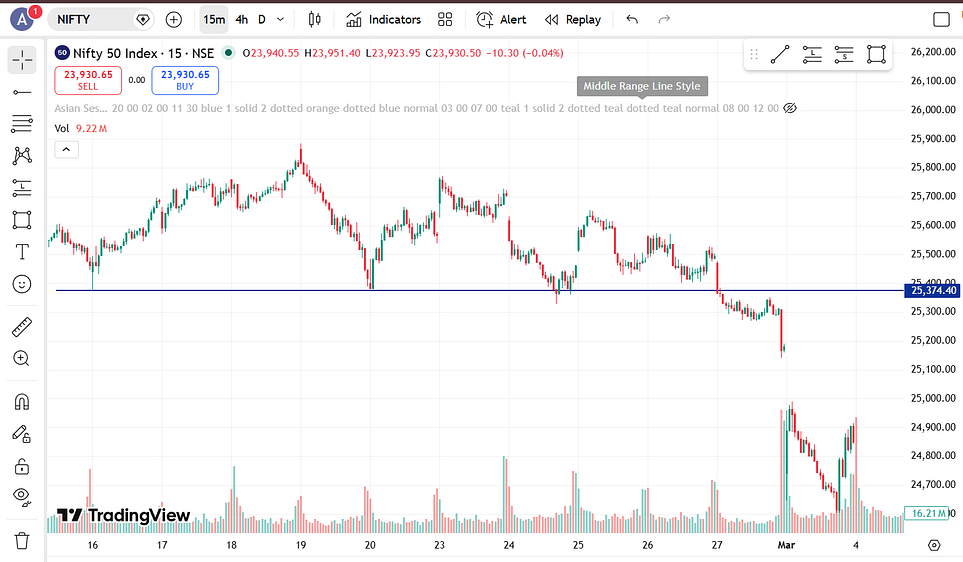
Task: Open the symbol details diamond icon
Action: pyautogui.click(x=142, y=20)
